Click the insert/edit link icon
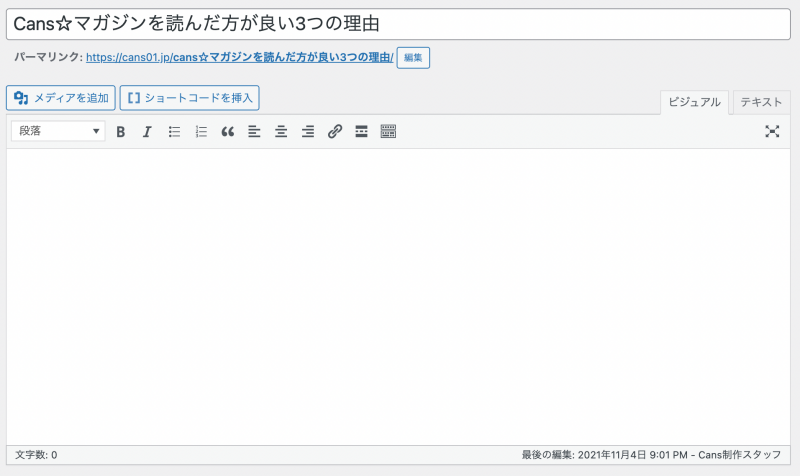Screen dimensions: 800x476 click(x=335, y=131)
